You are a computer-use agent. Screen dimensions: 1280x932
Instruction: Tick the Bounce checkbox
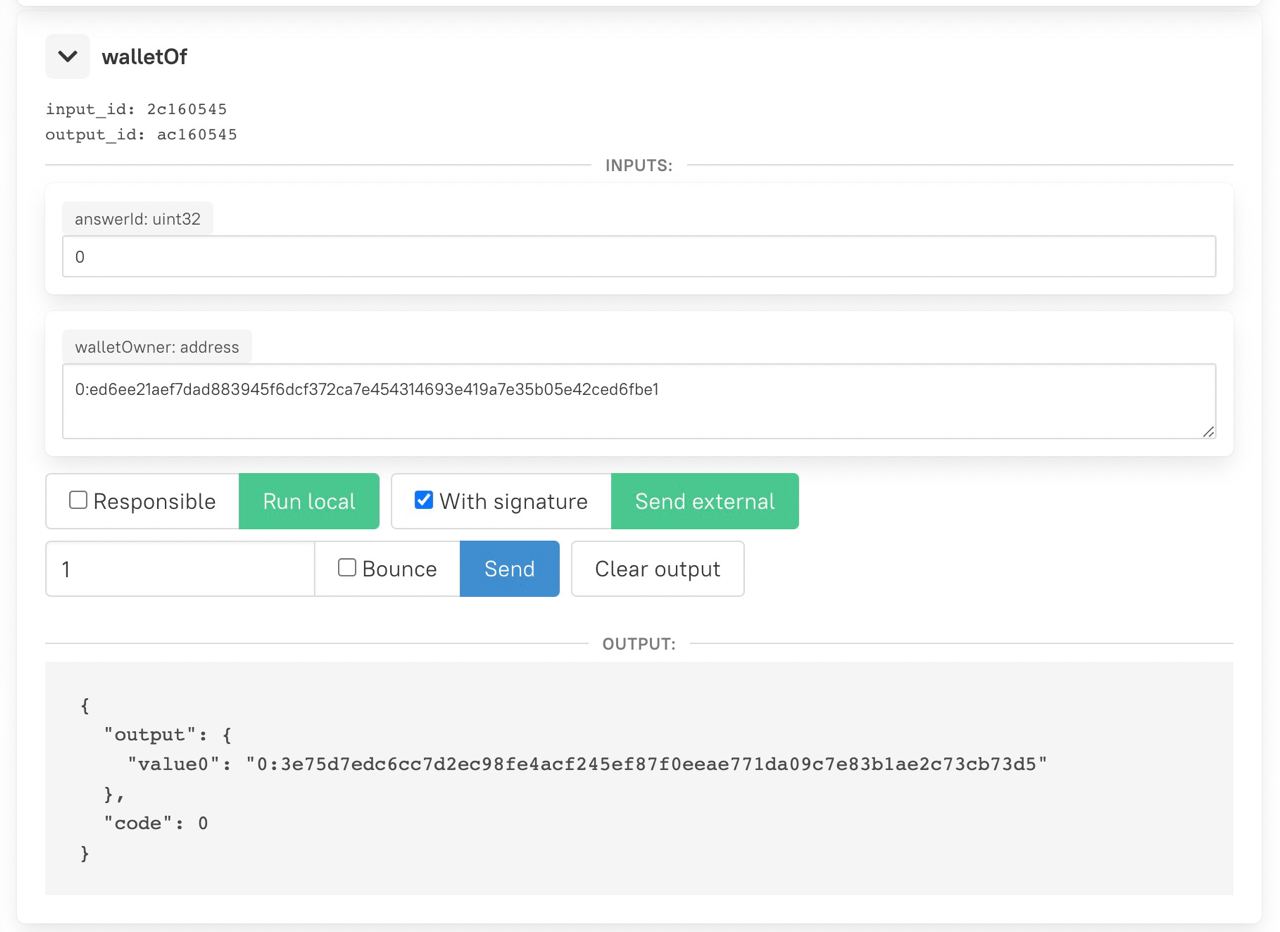tap(347, 568)
